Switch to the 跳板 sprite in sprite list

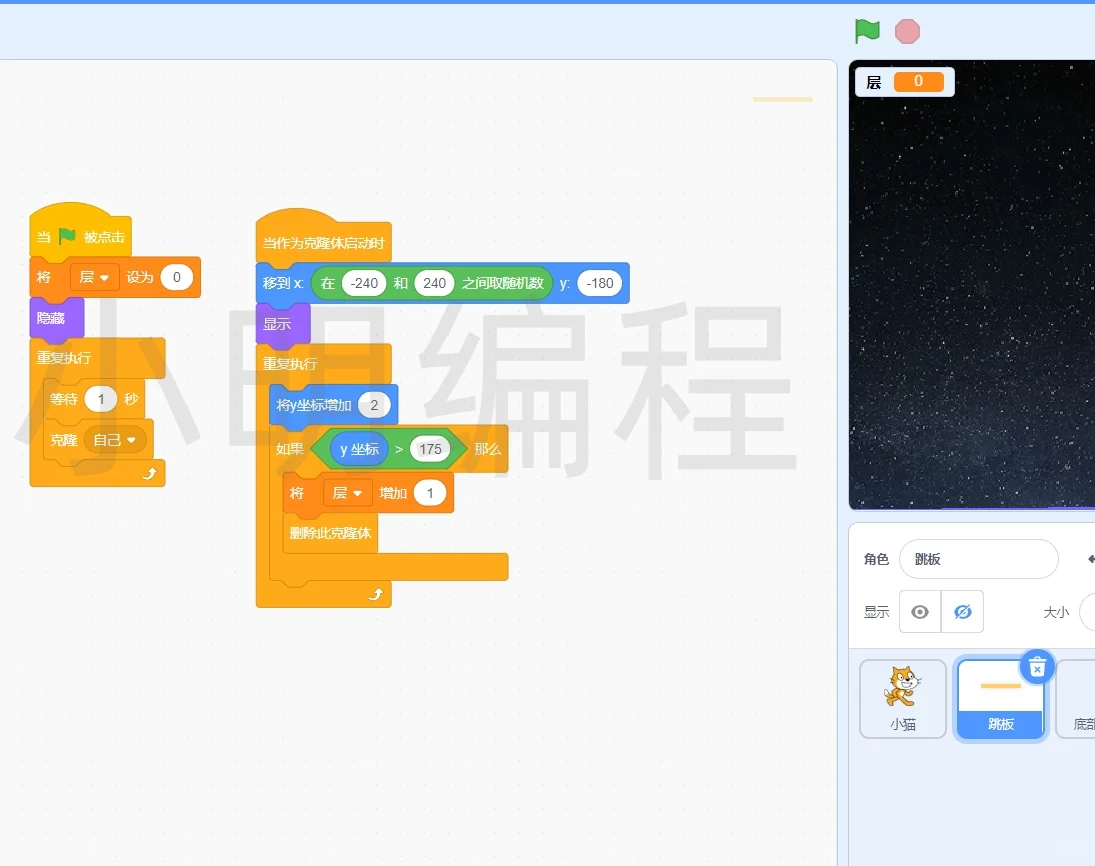999,697
